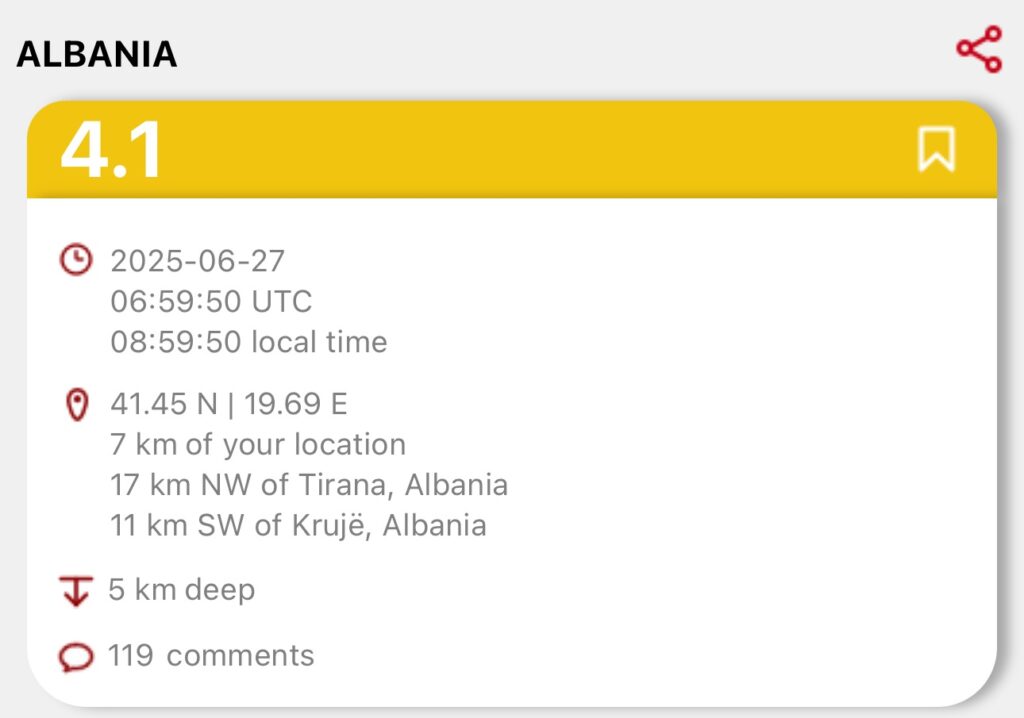
Task: Click "11 km SW of Krujë, Albania"
Action: click(x=298, y=525)
